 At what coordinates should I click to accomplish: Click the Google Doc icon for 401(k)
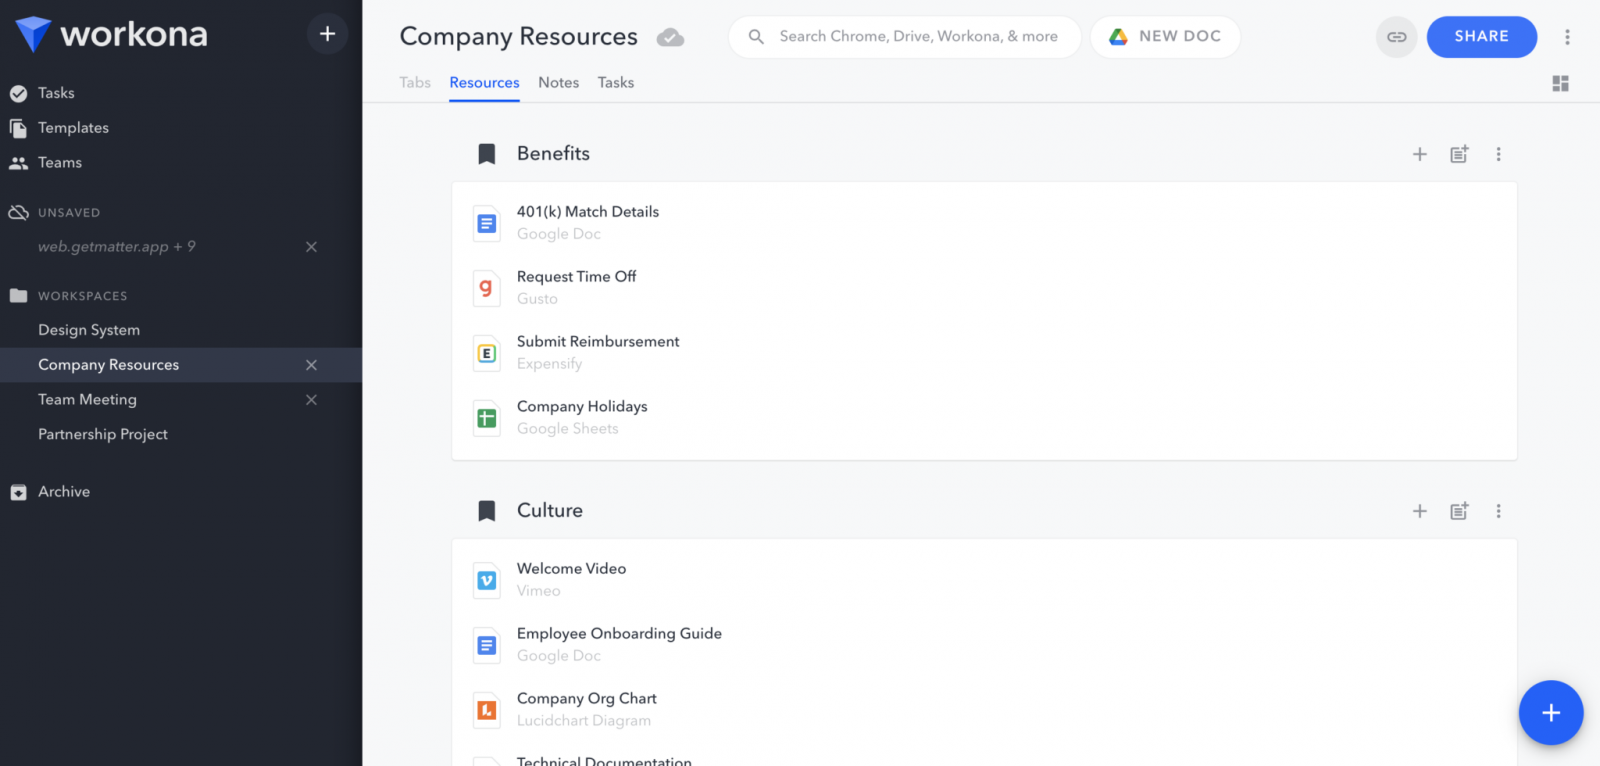tap(487, 223)
